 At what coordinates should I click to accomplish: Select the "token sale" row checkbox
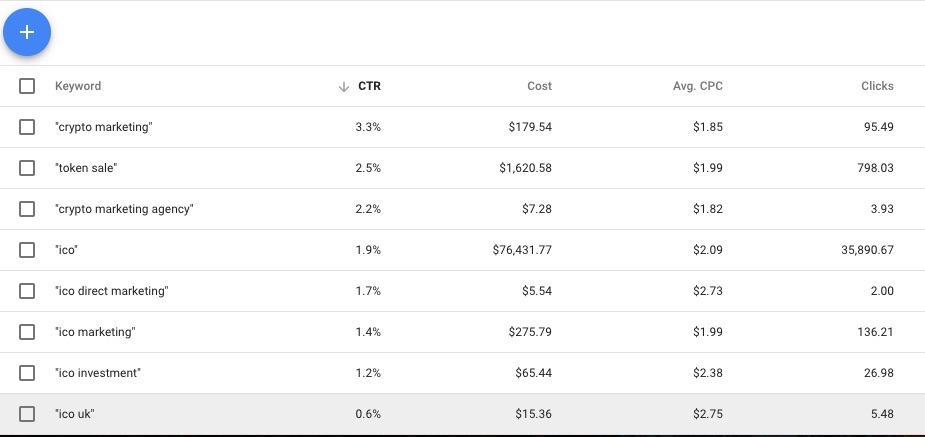[27, 168]
